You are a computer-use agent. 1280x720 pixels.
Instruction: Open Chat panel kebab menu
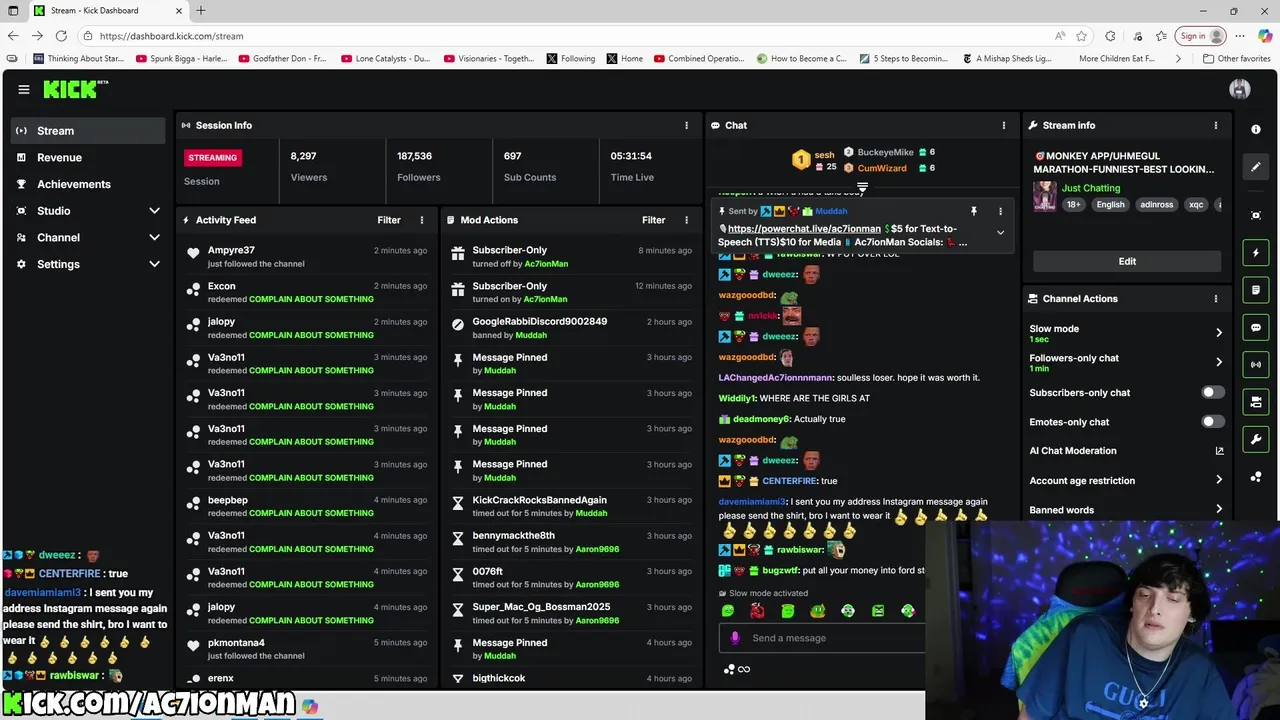(1003, 125)
